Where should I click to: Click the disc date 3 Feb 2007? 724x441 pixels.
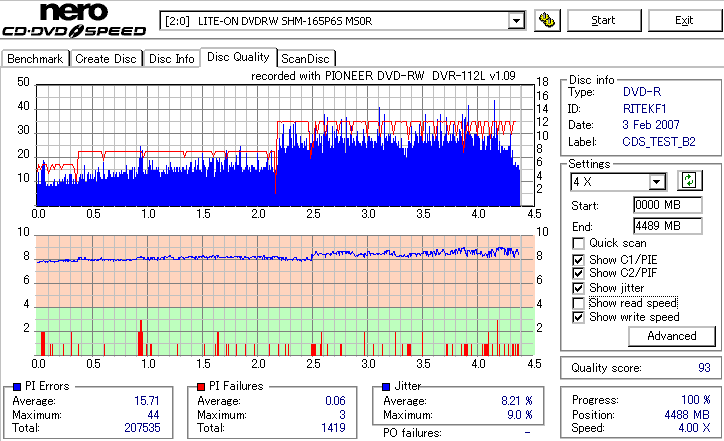click(x=651, y=125)
